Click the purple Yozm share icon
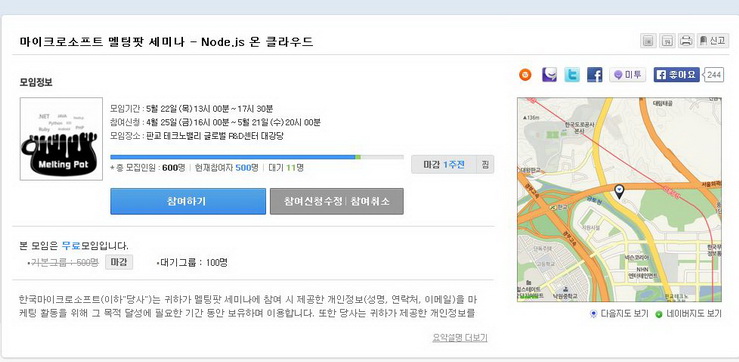 coord(549,74)
